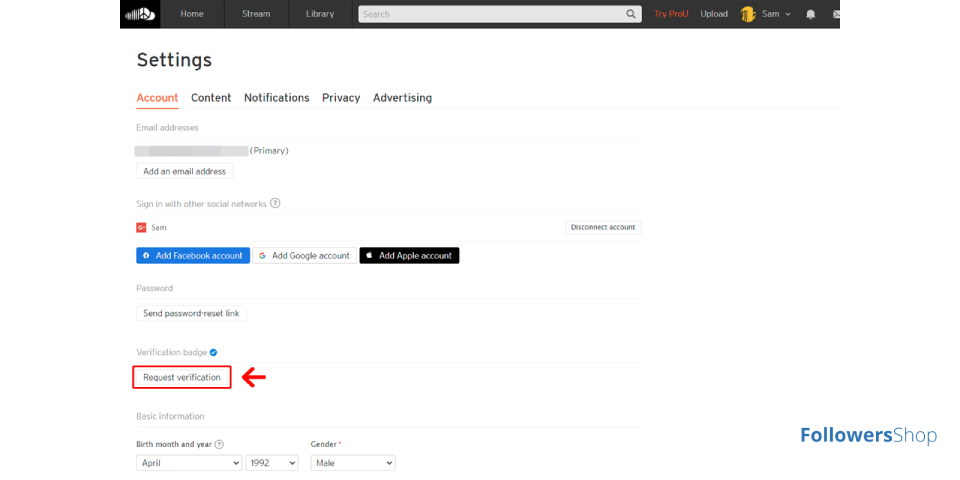Screen dimensions: 960x480
Task: Click Add an email address button
Action: coord(184,171)
